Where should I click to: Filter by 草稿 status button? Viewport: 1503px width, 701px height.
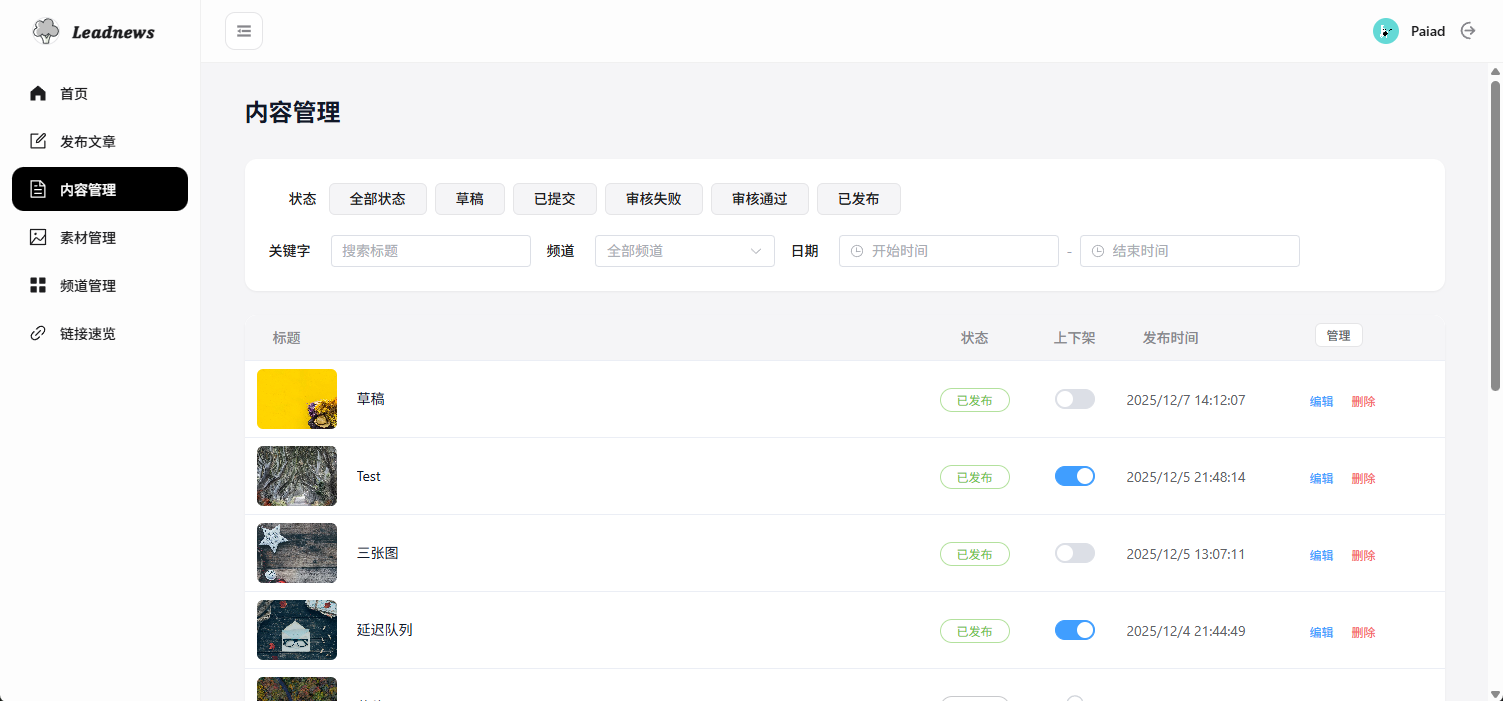[x=470, y=199]
